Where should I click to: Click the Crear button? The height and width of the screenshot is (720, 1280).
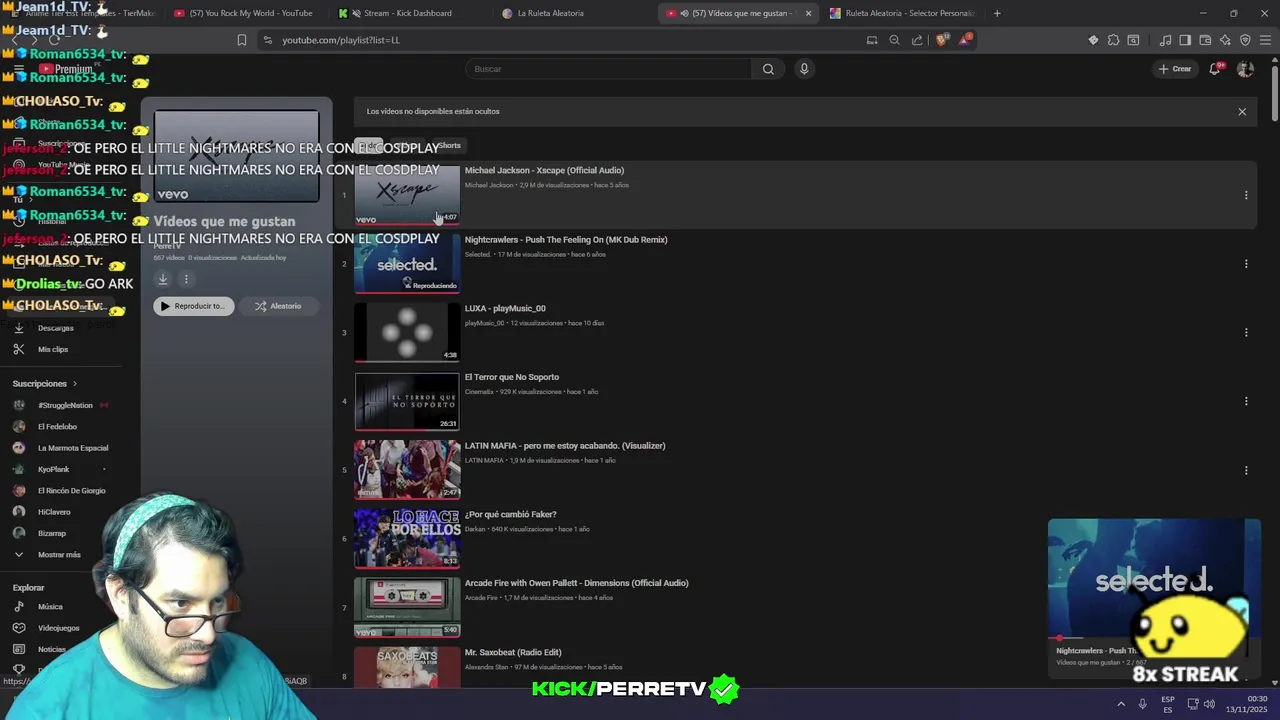(1175, 69)
